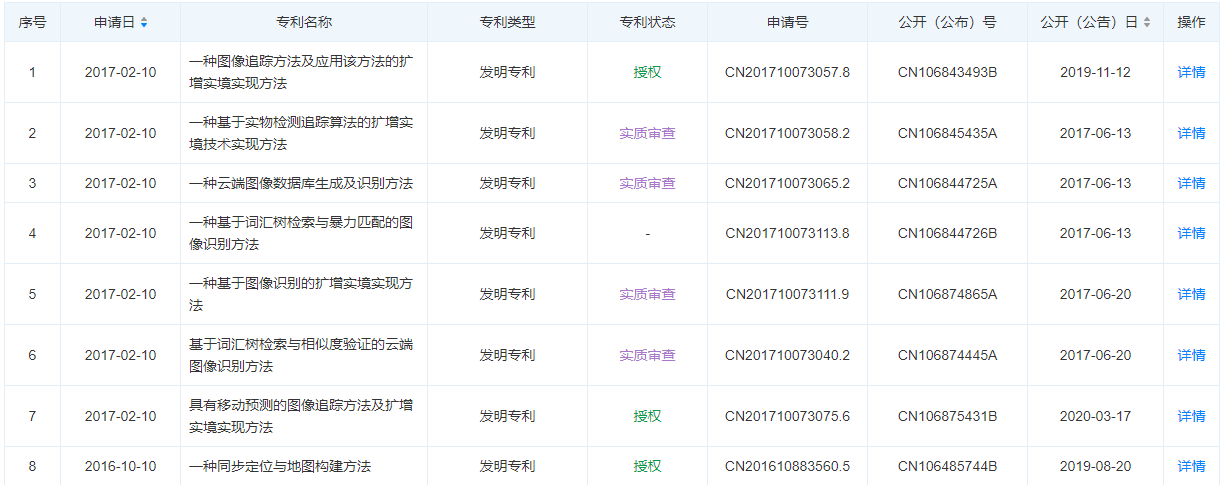Screen dimensions: 1222x485
Task: Click patent name 一种基于实物检测追踪算法的扩增实境技术实现方法
Action: click(301, 133)
